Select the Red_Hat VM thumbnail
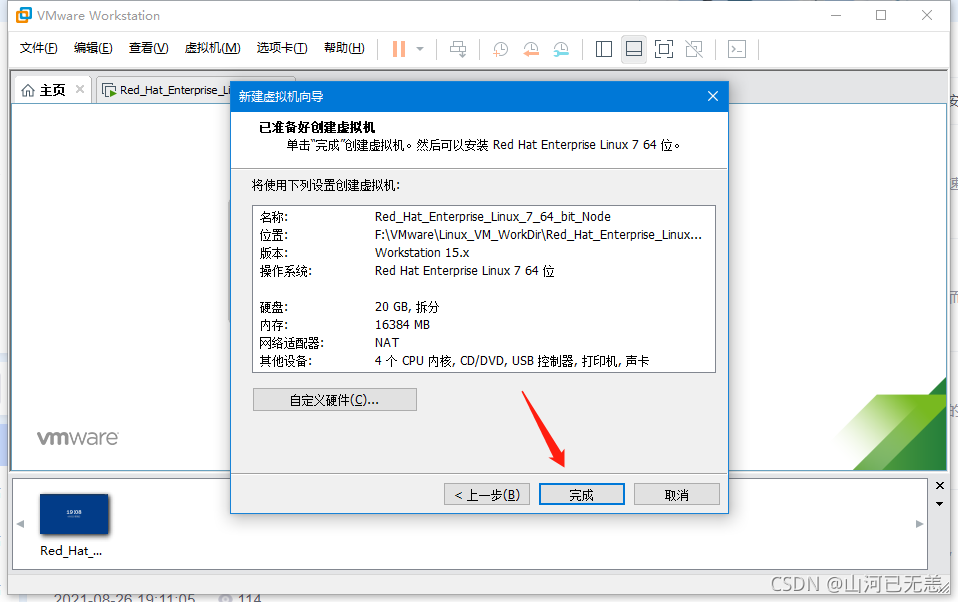The image size is (958, 602). coord(74,514)
